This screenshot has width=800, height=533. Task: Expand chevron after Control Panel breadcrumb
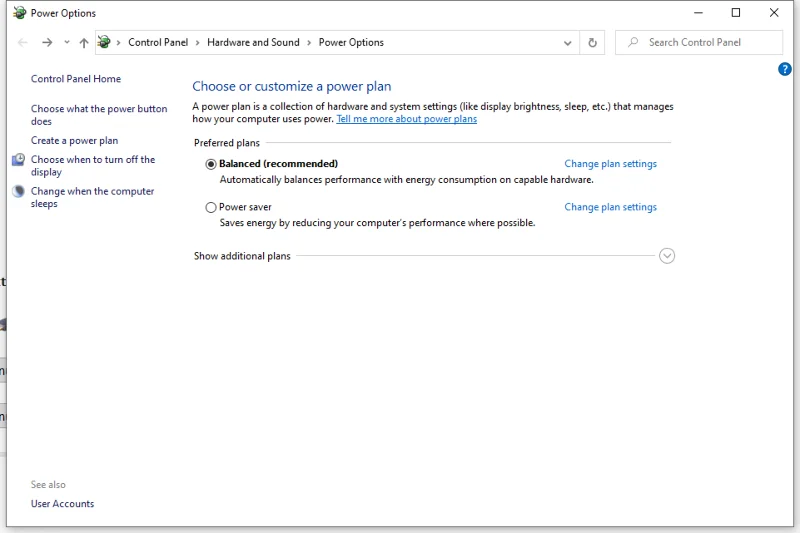pyautogui.click(x=197, y=43)
